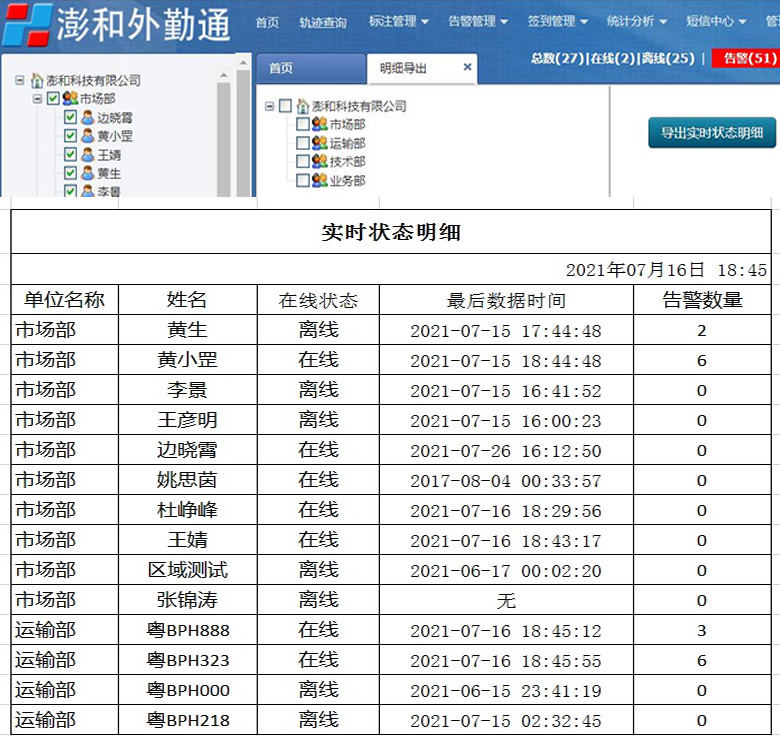Image resolution: width=780 pixels, height=736 pixels.
Task: Click the 澎和外勤通 logo icon
Action: tap(26, 24)
